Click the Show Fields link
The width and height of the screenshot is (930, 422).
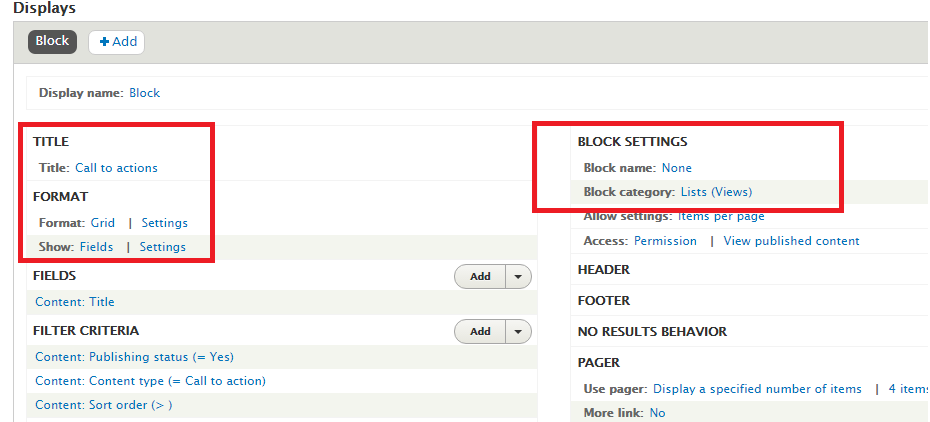click(96, 247)
